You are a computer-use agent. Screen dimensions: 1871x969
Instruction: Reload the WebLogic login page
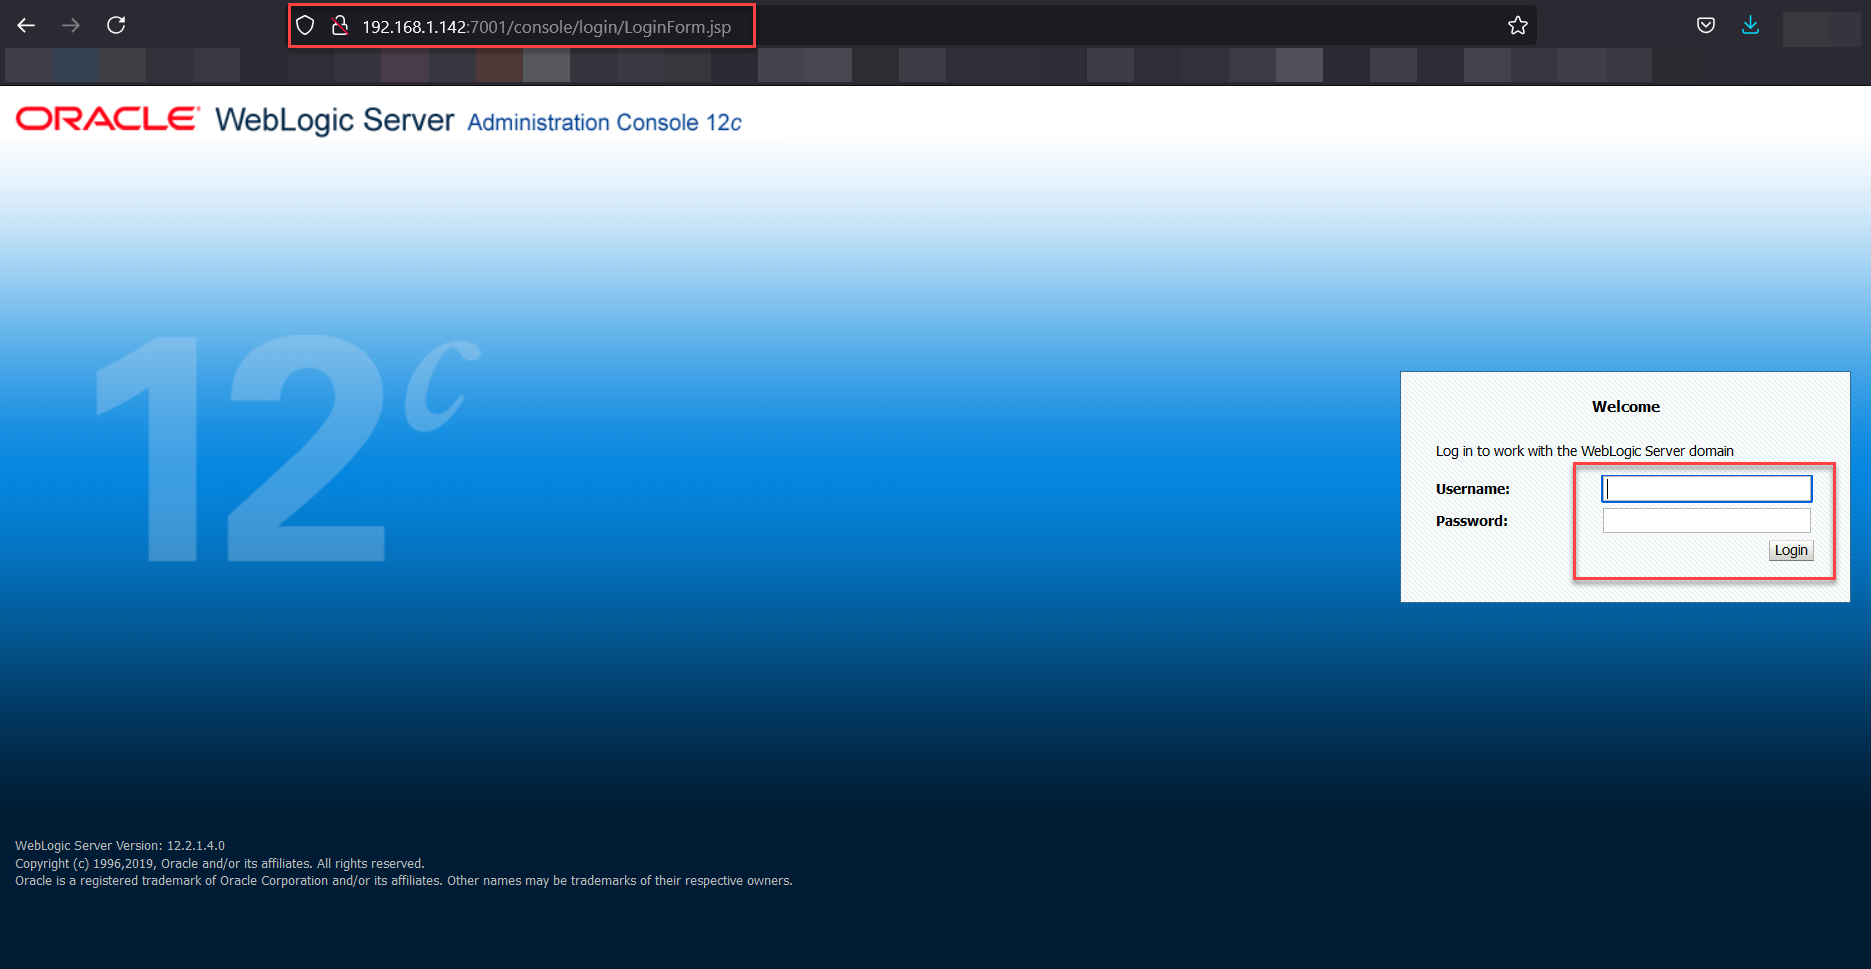pyautogui.click(x=116, y=25)
